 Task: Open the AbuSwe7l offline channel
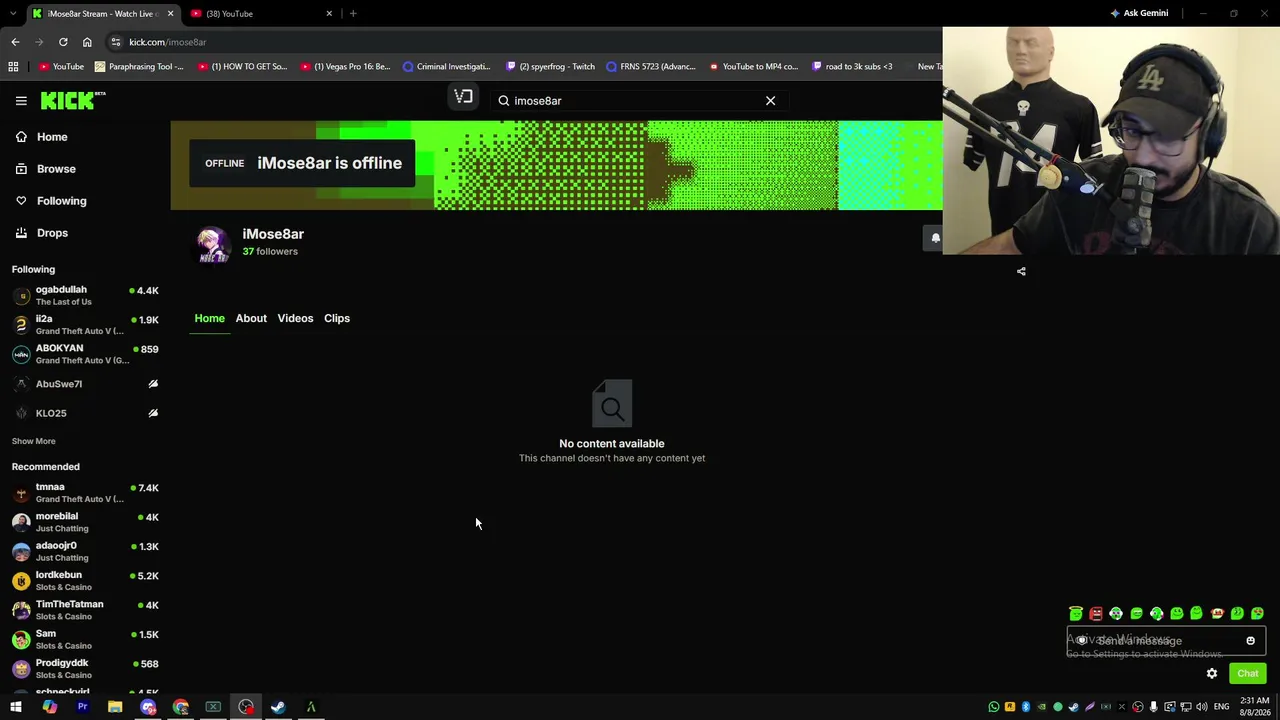point(85,384)
